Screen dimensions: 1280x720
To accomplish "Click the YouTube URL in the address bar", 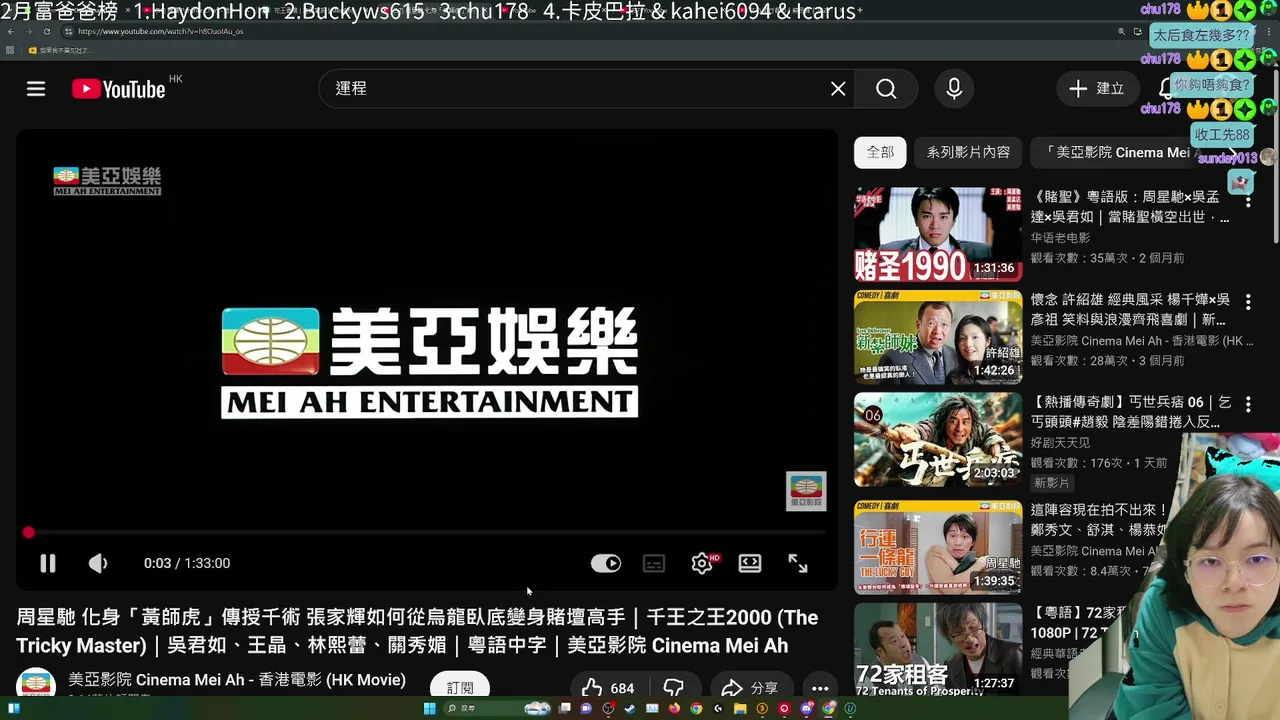I will [x=160, y=31].
